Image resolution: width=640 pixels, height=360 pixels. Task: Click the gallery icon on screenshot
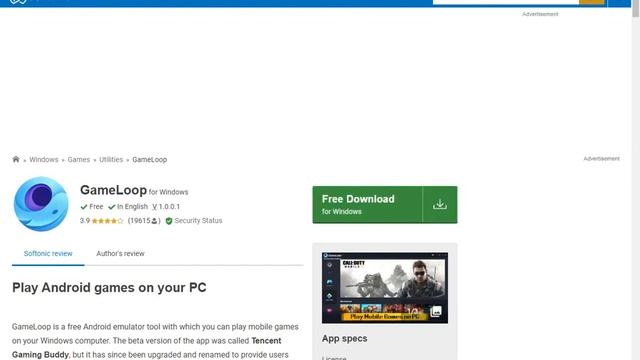436,312
